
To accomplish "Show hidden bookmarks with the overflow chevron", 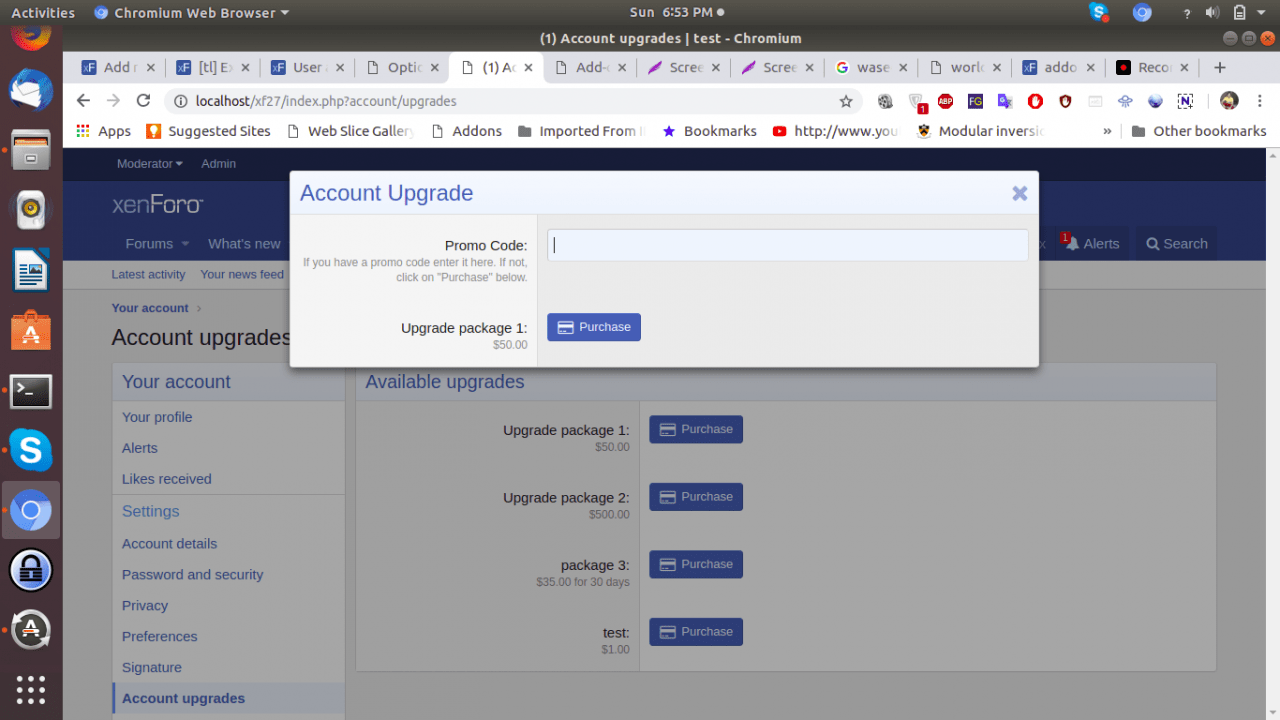I will pyautogui.click(x=1107, y=131).
